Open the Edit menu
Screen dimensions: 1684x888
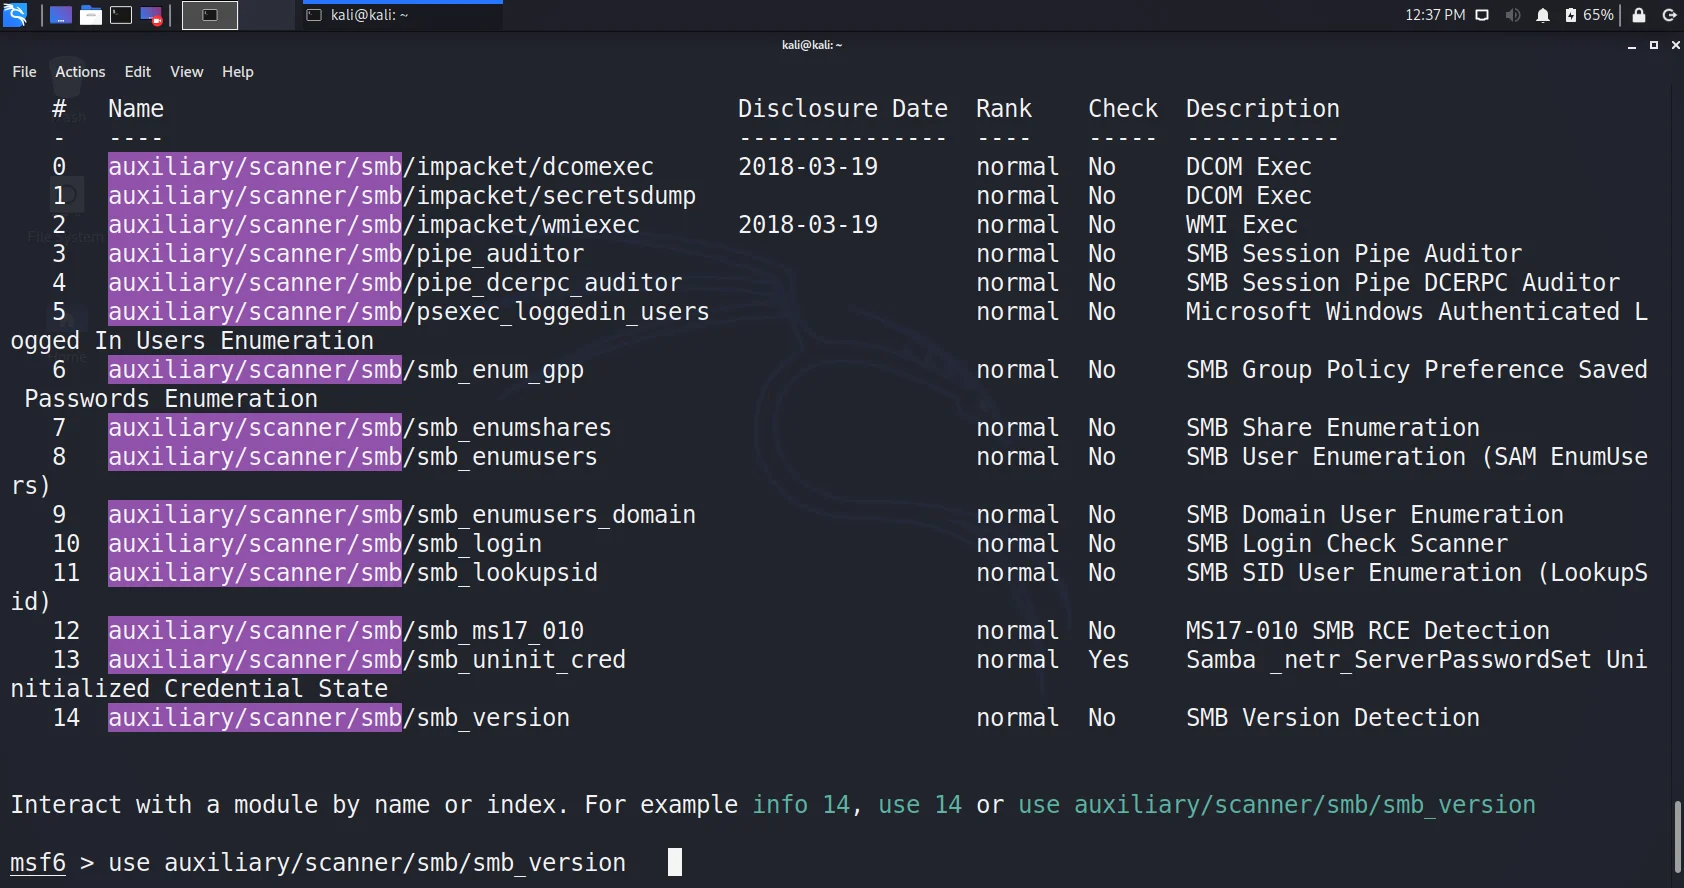coord(137,72)
